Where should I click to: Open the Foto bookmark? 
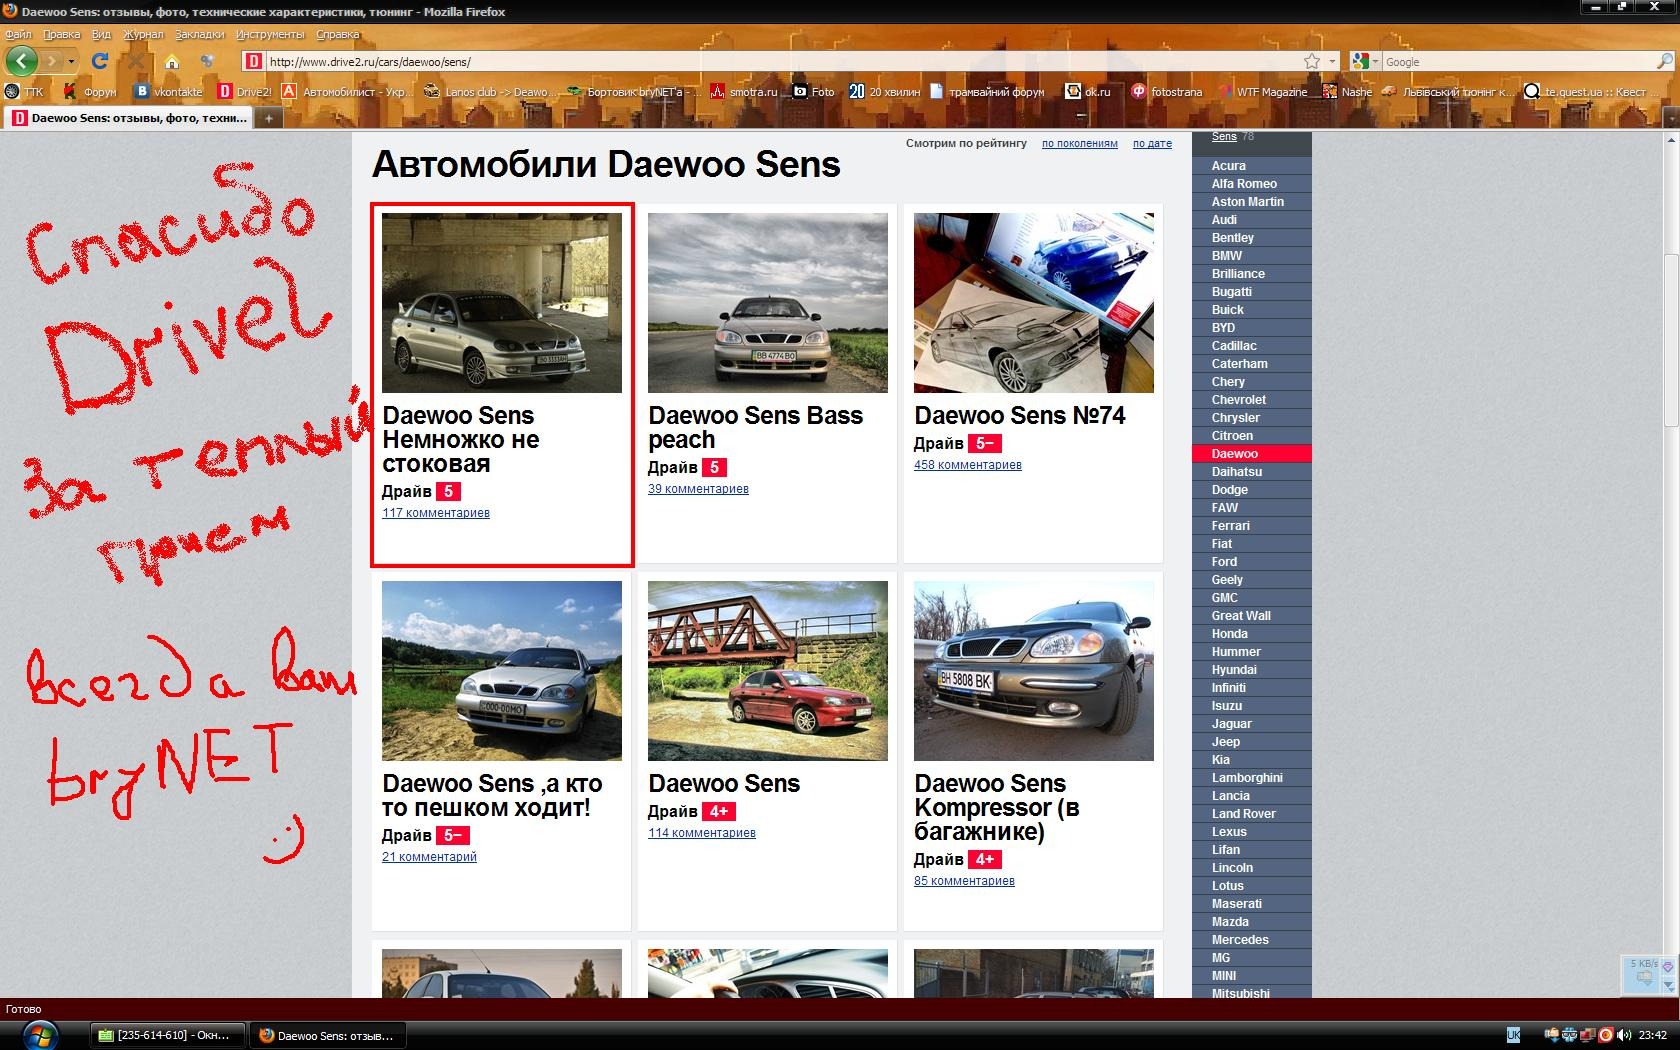click(x=813, y=92)
